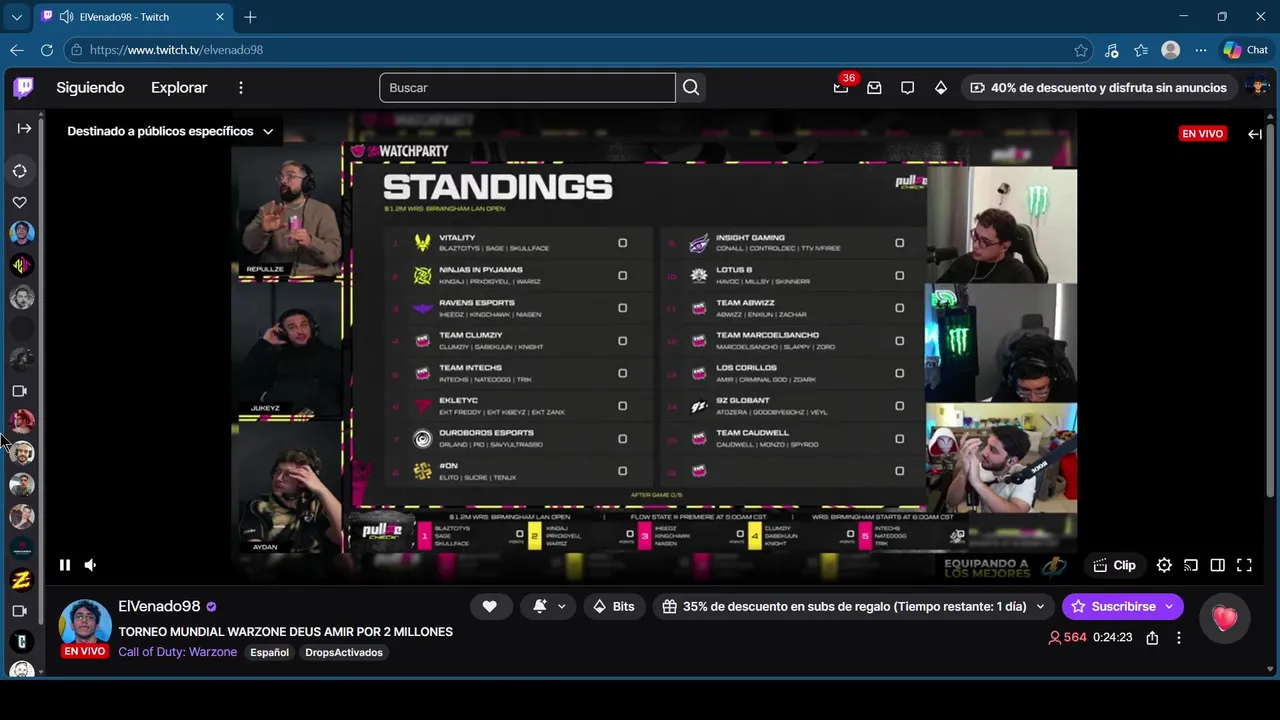Select the DropsActivados tag

(344, 652)
